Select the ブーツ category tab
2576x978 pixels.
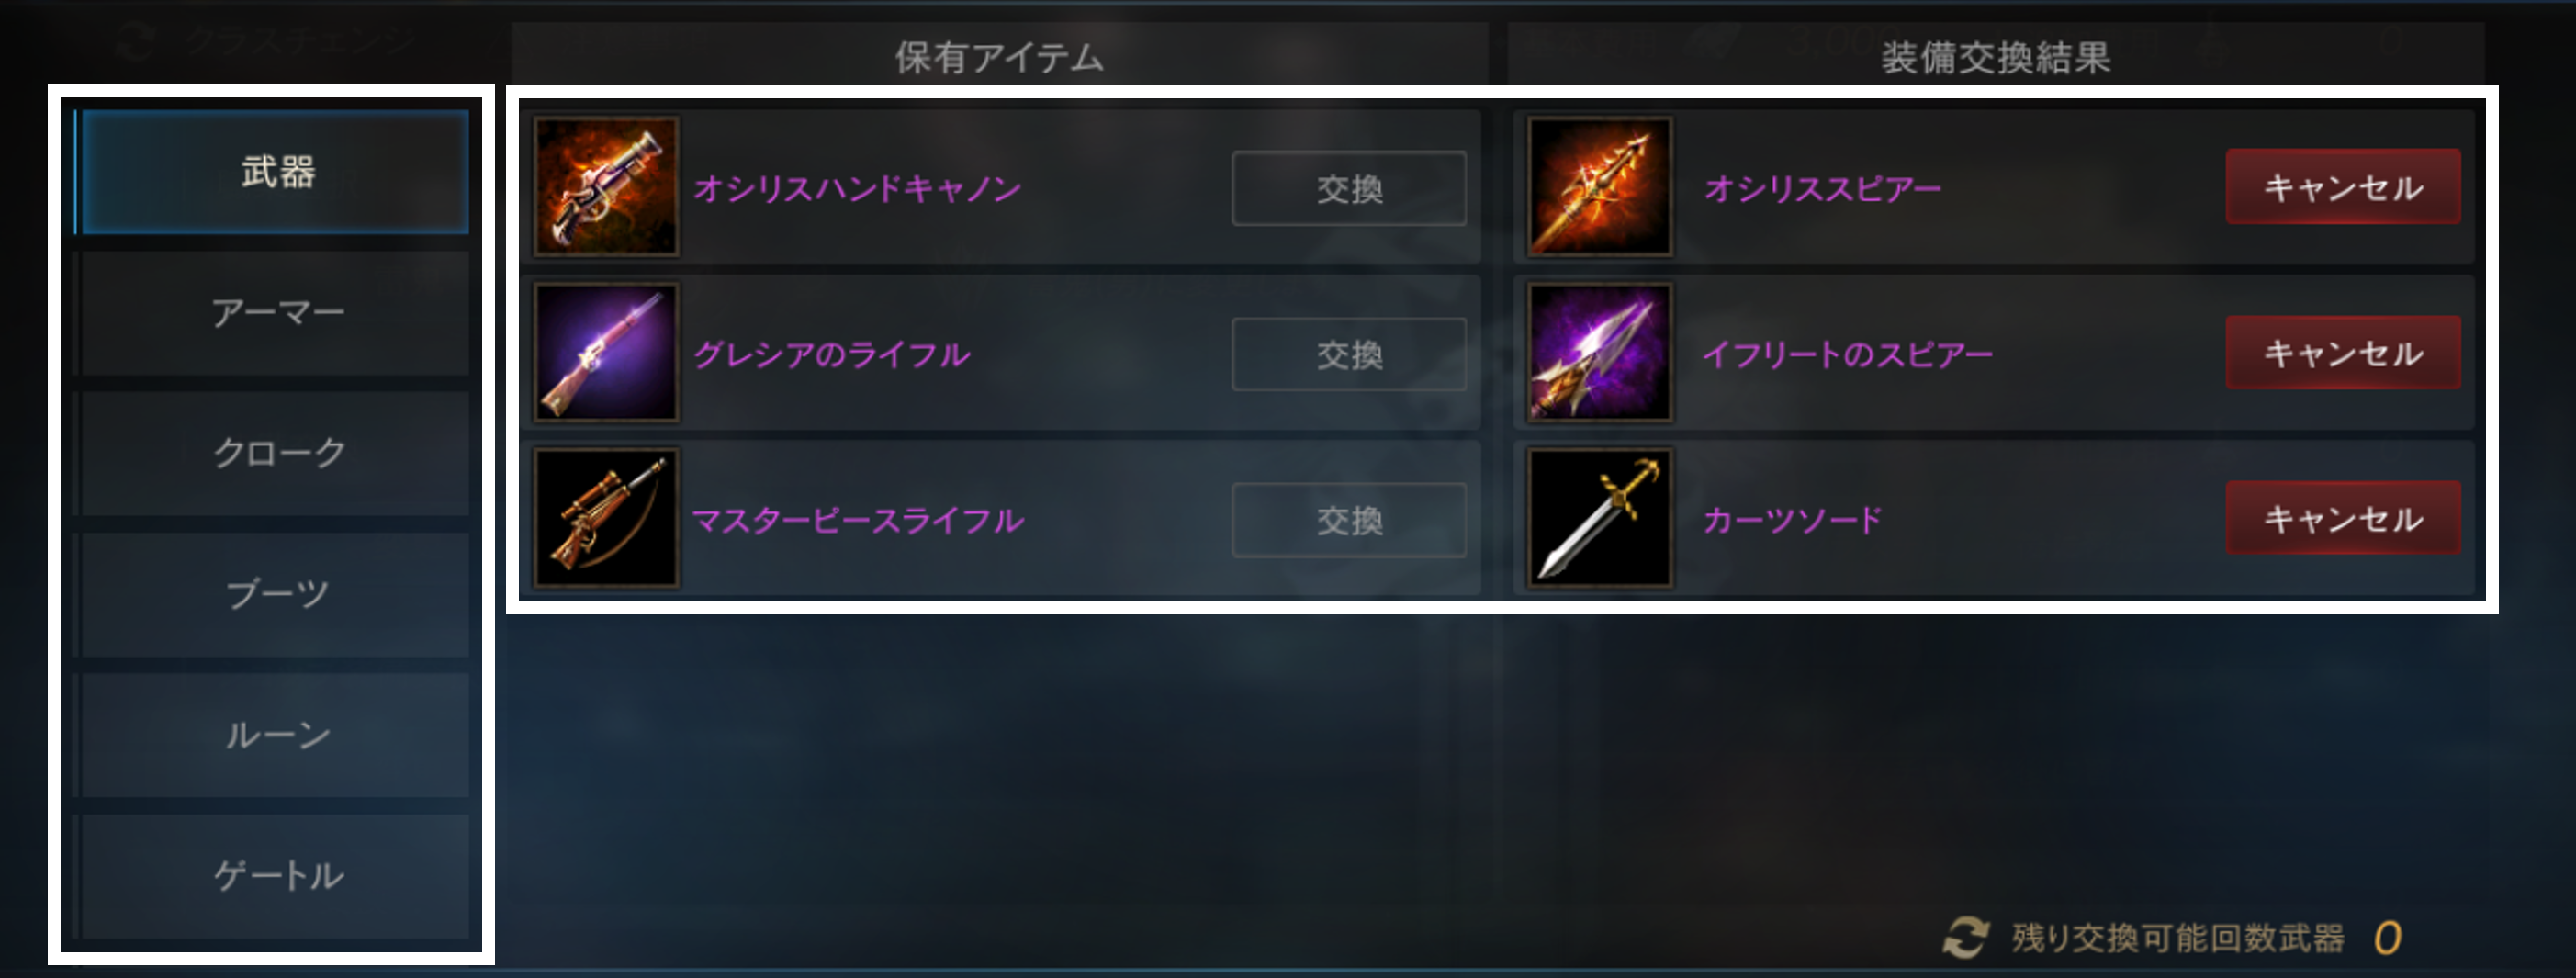tap(275, 594)
